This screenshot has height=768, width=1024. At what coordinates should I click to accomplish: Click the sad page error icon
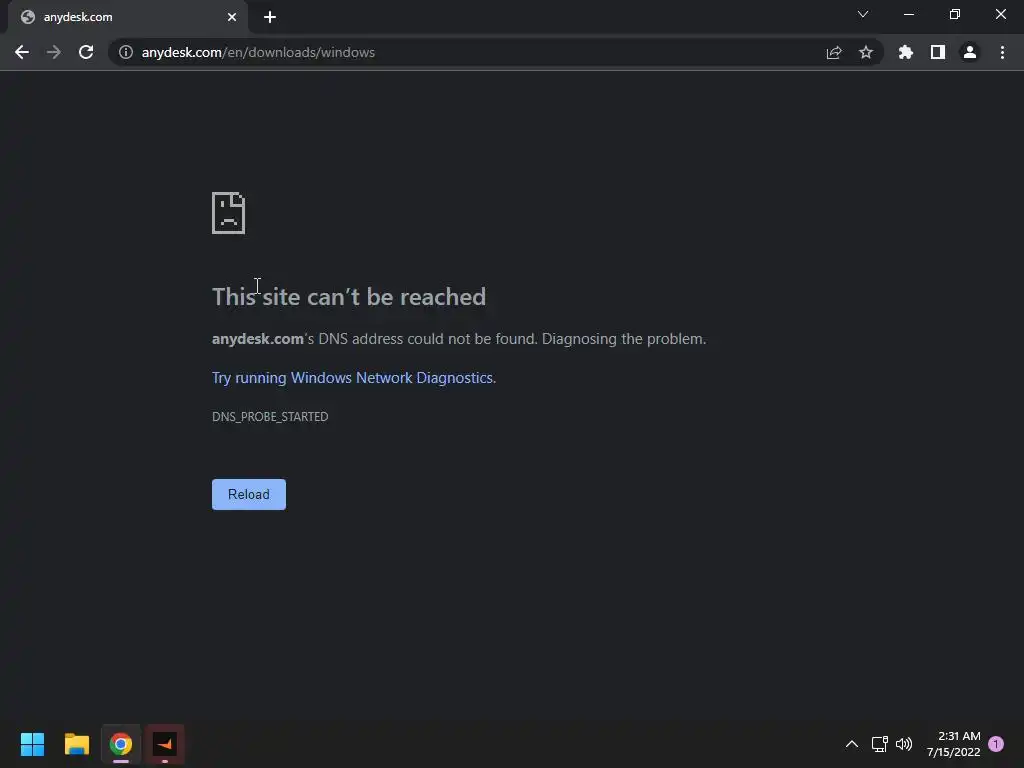pyautogui.click(x=229, y=213)
